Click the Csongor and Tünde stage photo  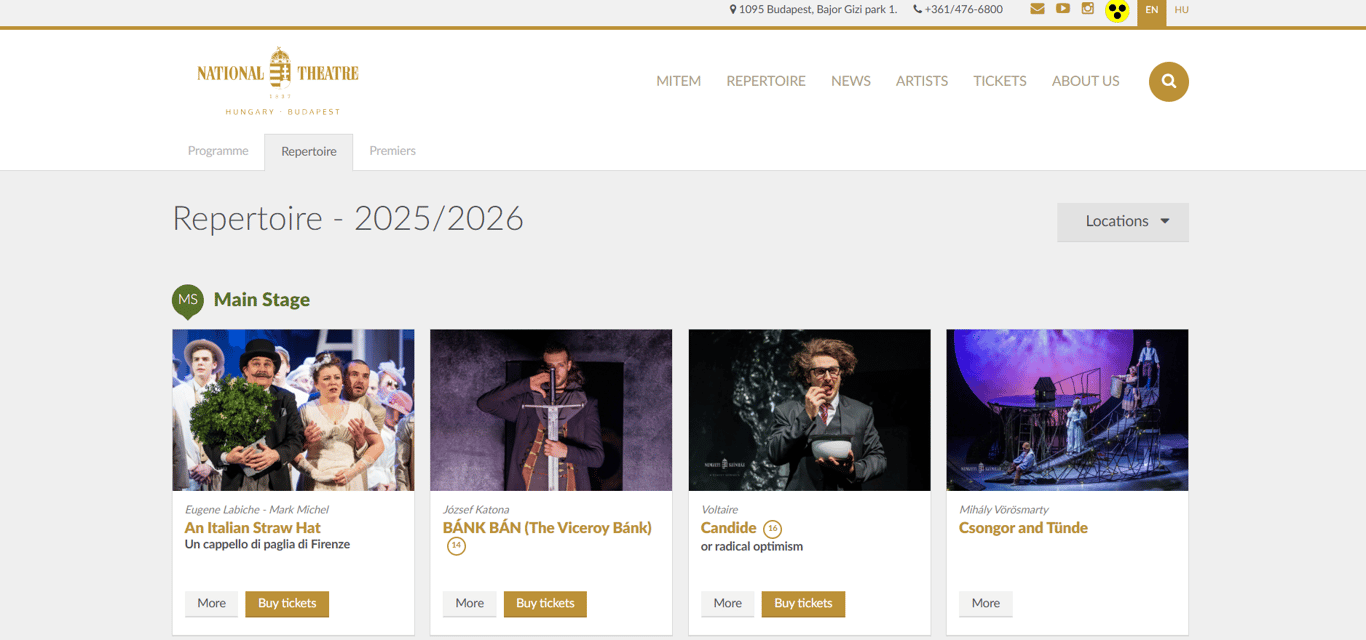pyautogui.click(x=1067, y=410)
